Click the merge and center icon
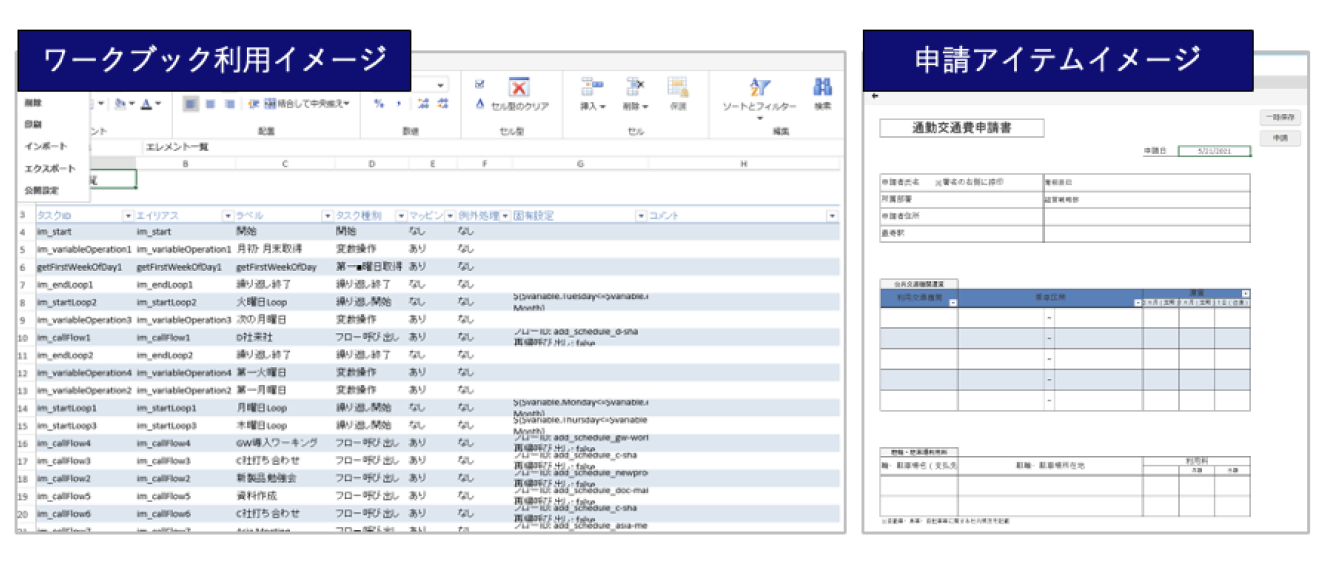The height and width of the screenshot is (572, 1336). click(269, 104)
